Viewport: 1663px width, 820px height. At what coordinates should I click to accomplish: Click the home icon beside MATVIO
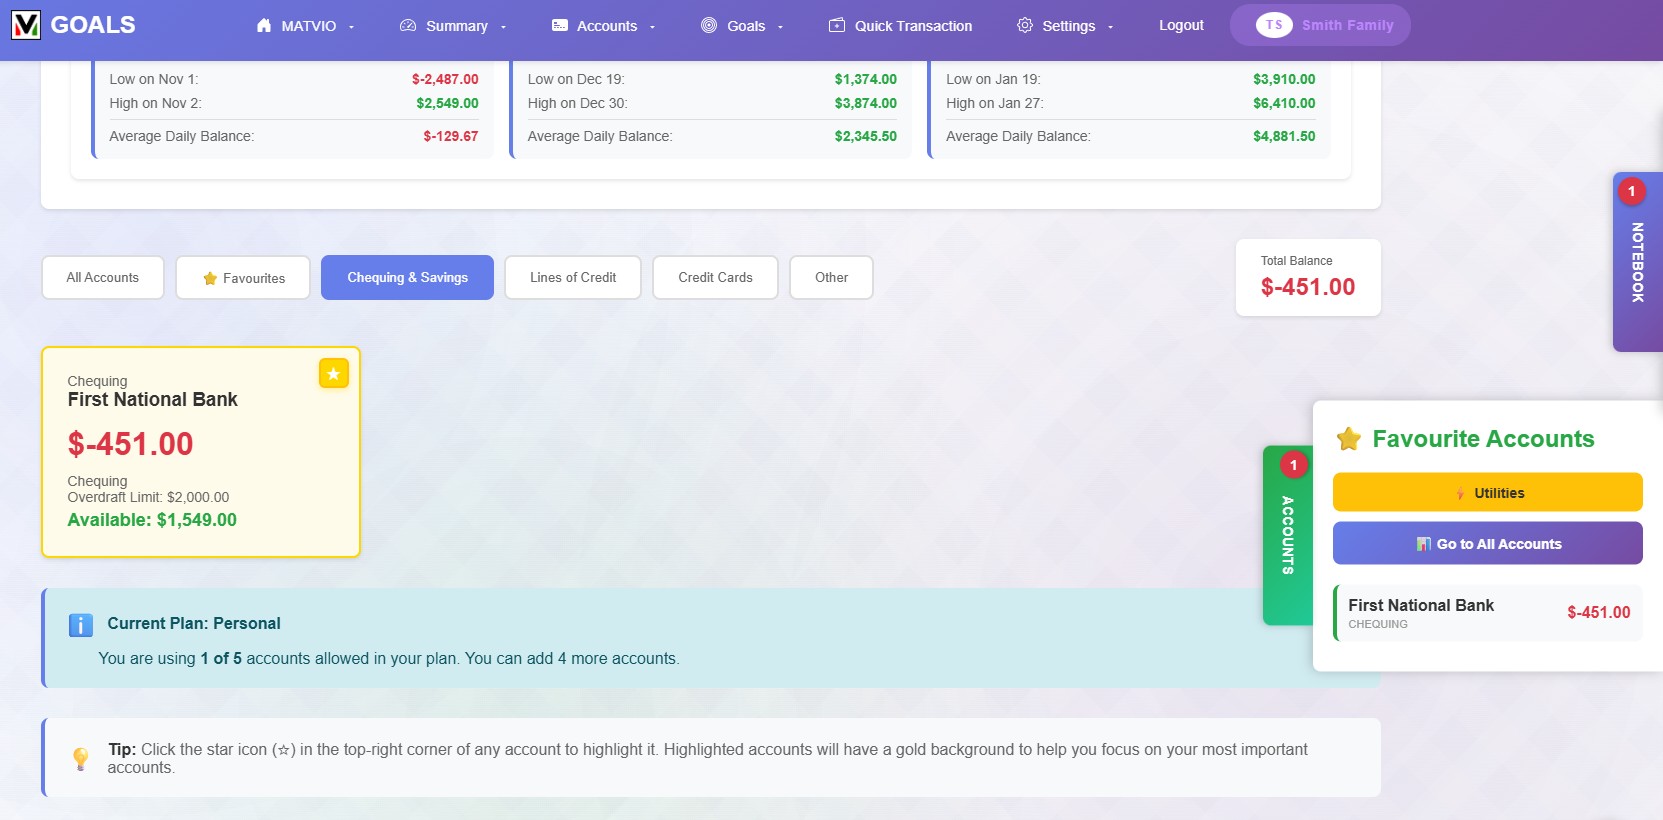click(x=264, y=26)
